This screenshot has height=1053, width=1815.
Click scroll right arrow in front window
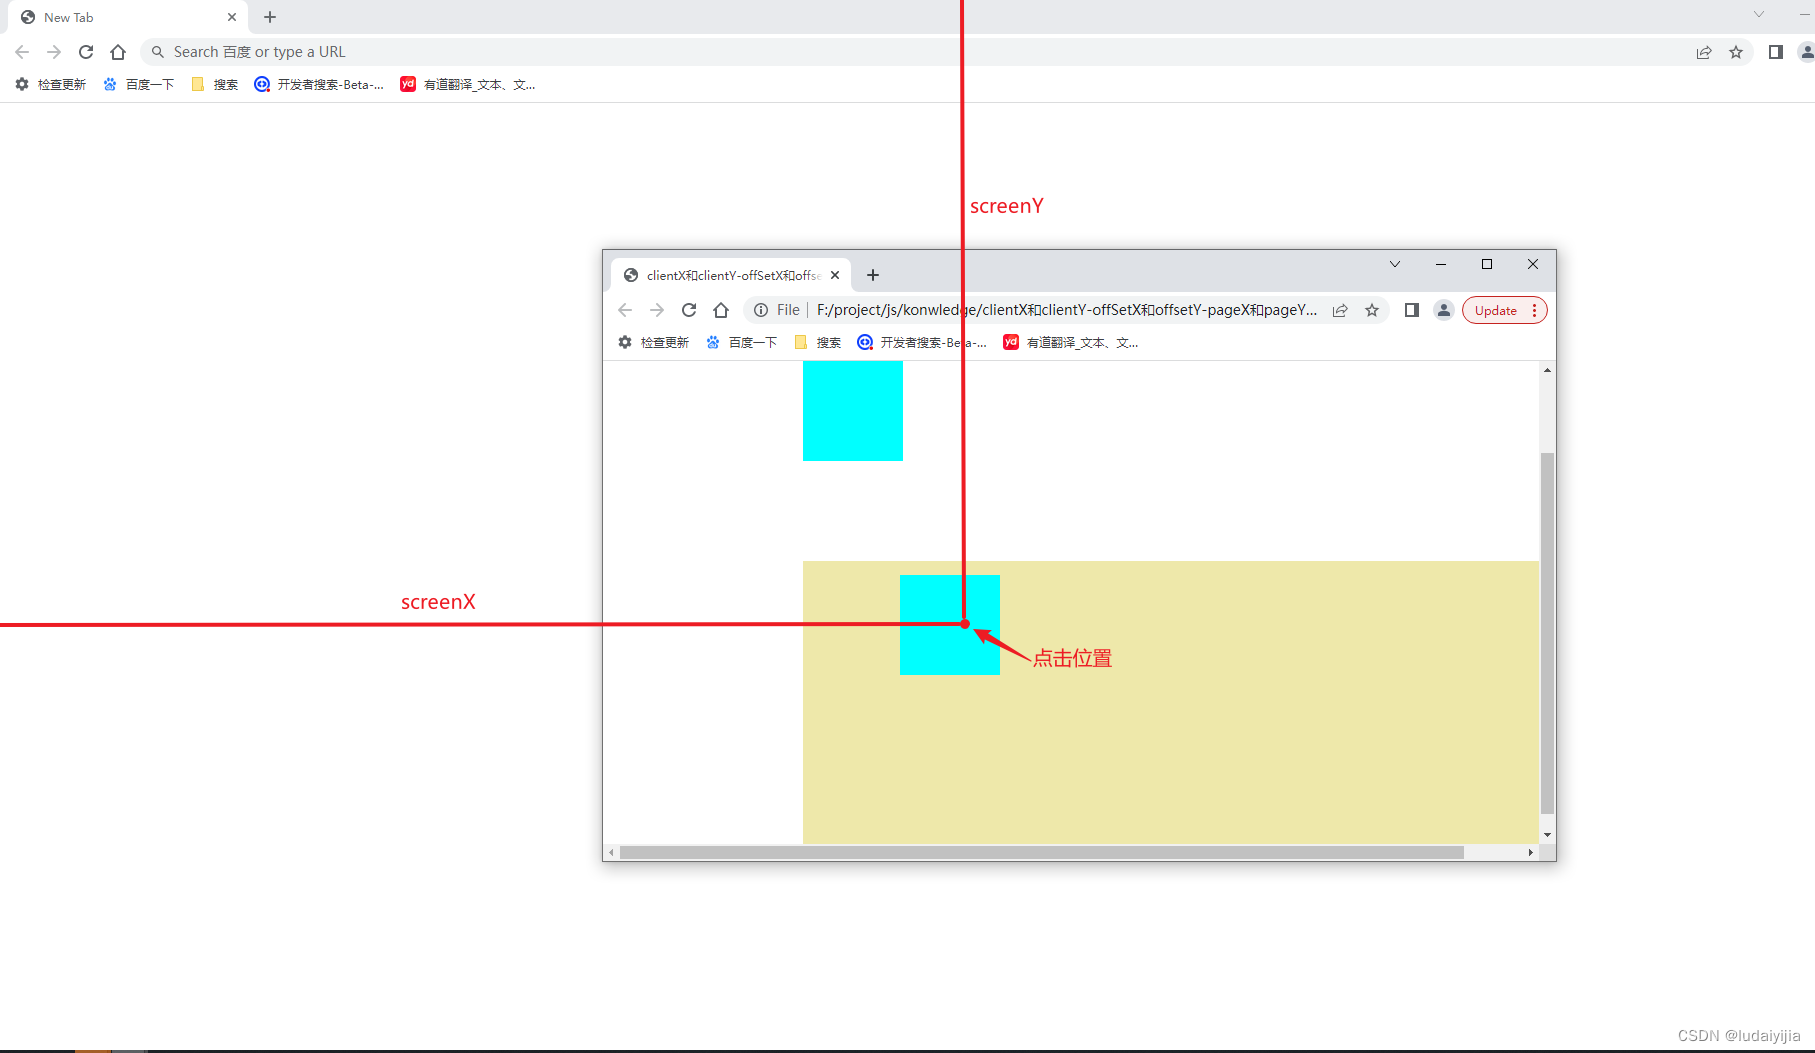1530,853
